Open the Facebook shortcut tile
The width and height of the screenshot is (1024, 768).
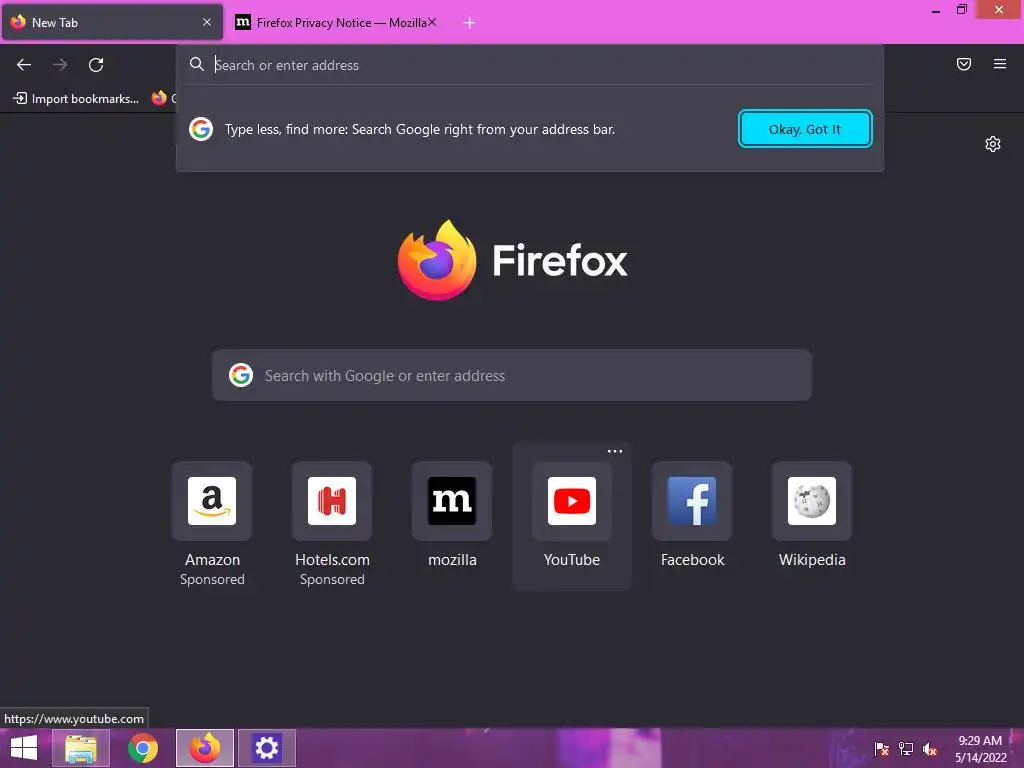pos(692,501)
